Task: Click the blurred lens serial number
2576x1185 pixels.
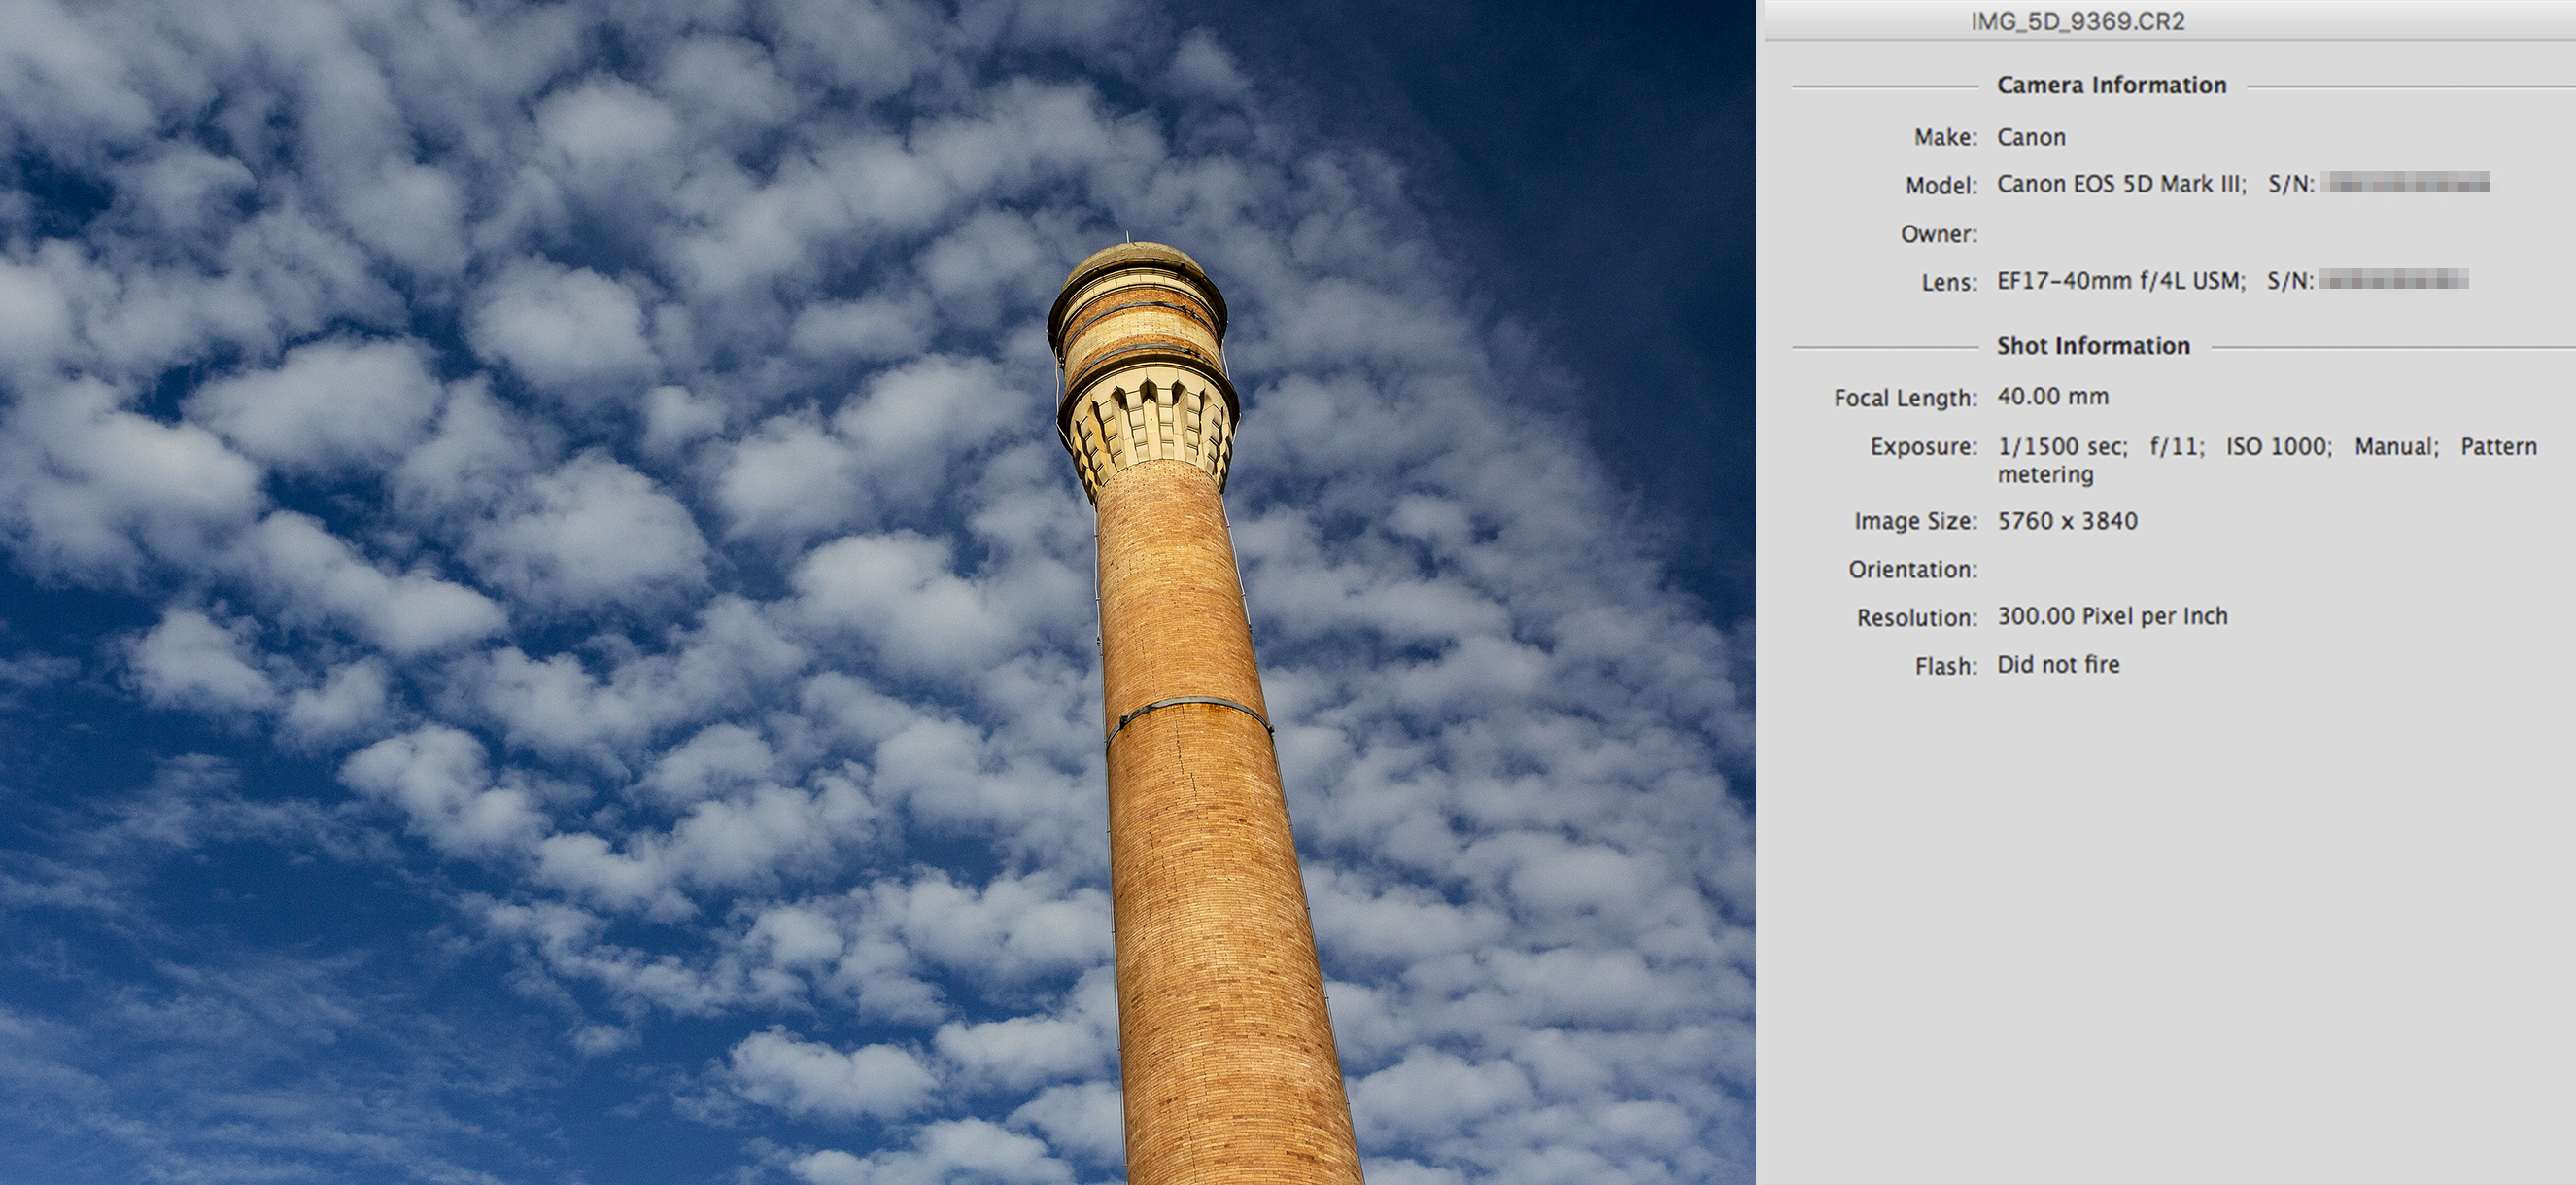Action: (2393, 280)
